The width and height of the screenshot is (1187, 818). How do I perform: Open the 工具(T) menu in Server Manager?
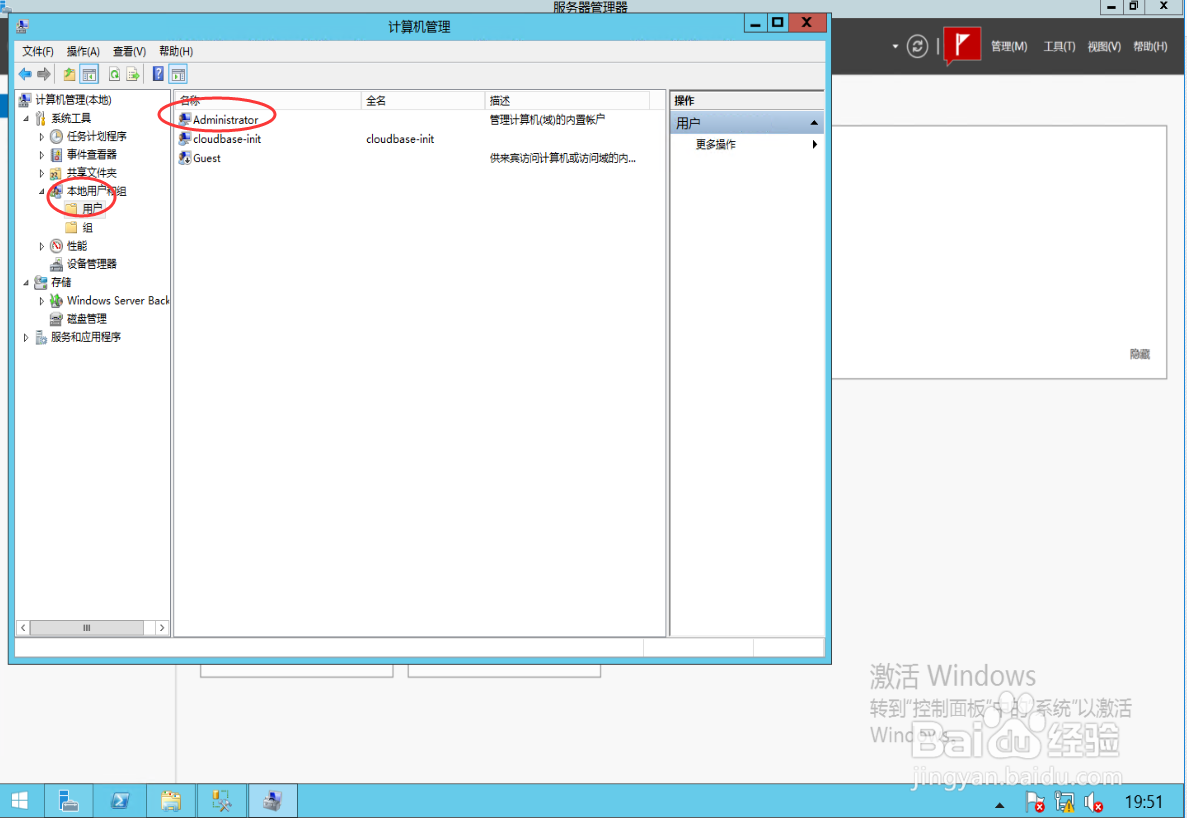[1059, 46]
